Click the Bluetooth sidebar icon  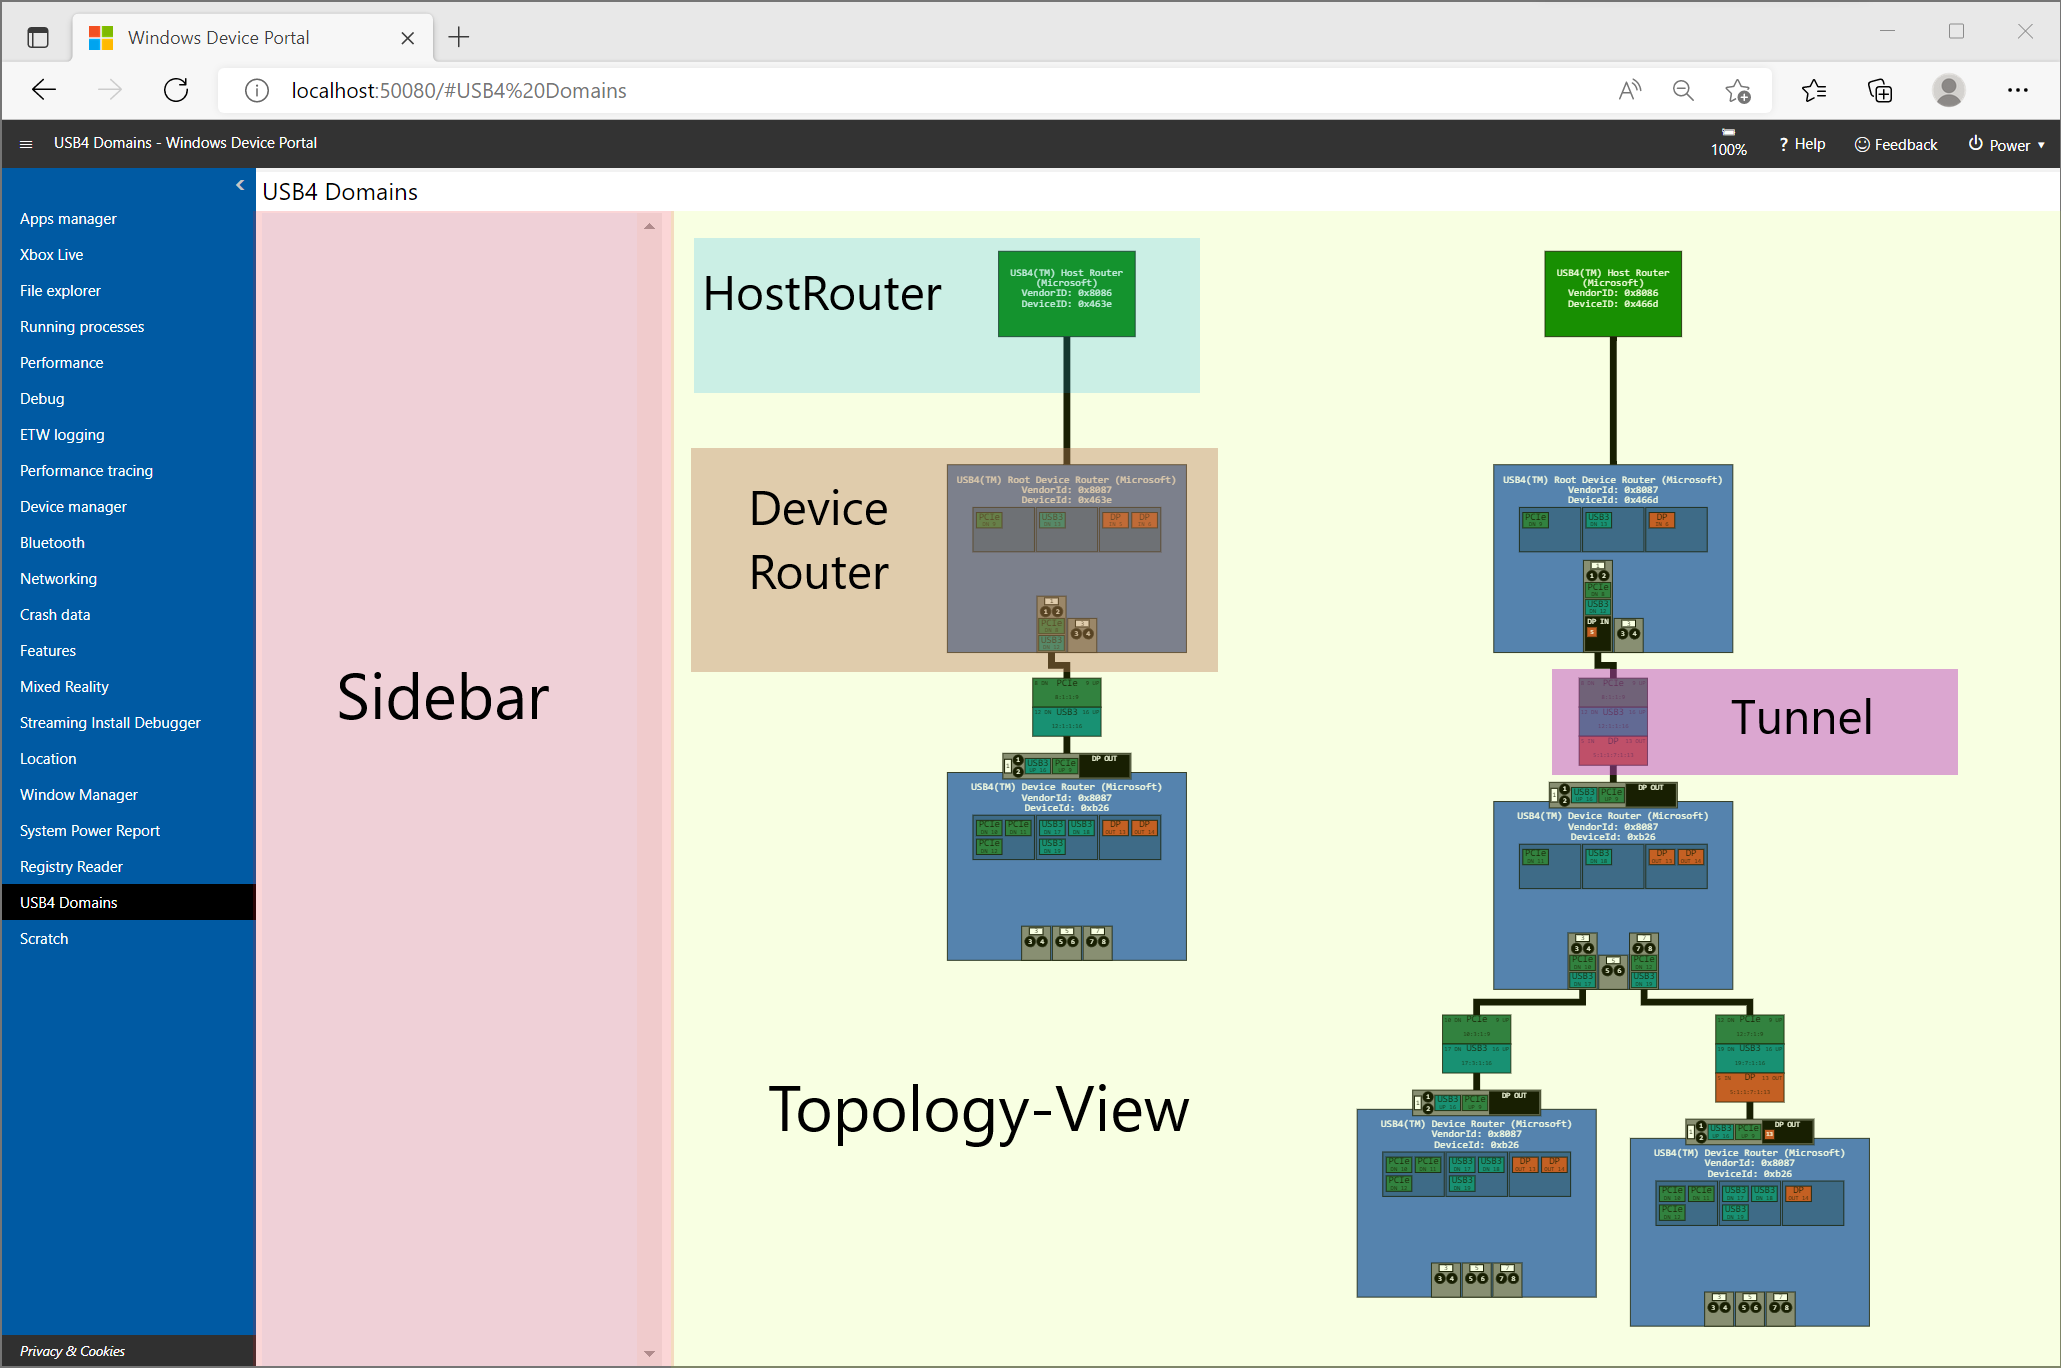tap(53, 542)
